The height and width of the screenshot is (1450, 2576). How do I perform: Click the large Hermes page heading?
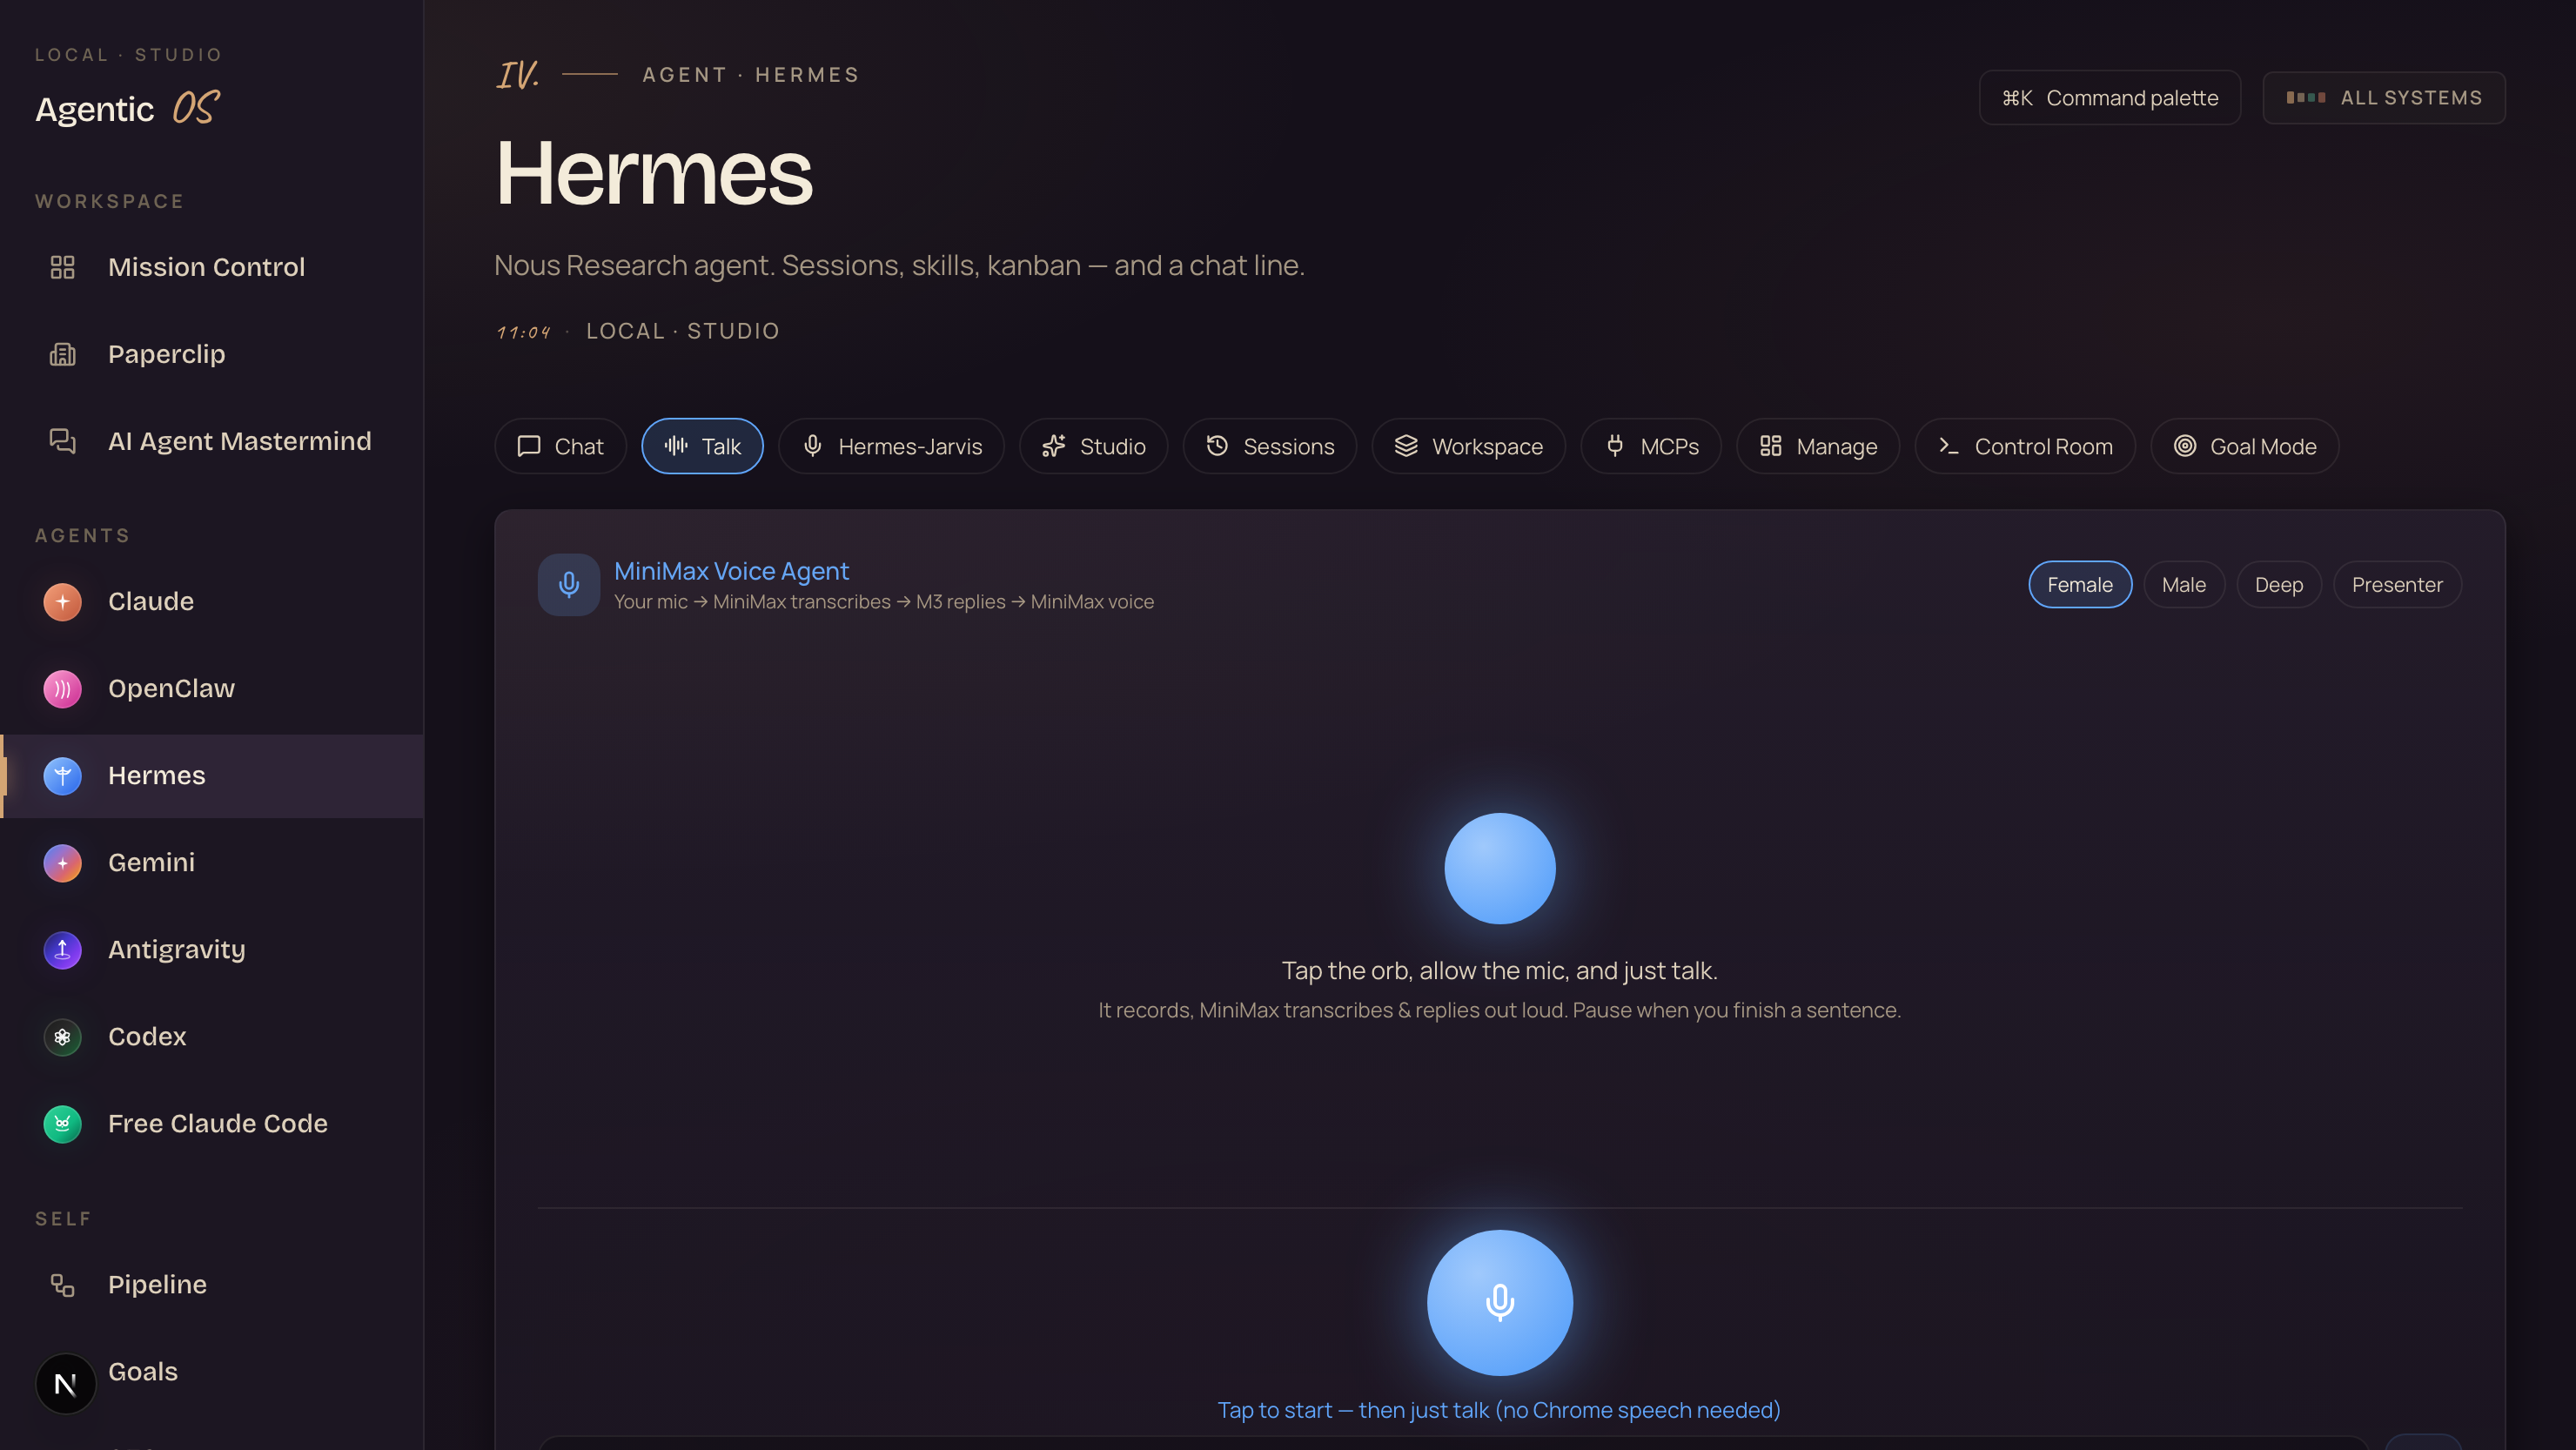click(x=654, y=173)
